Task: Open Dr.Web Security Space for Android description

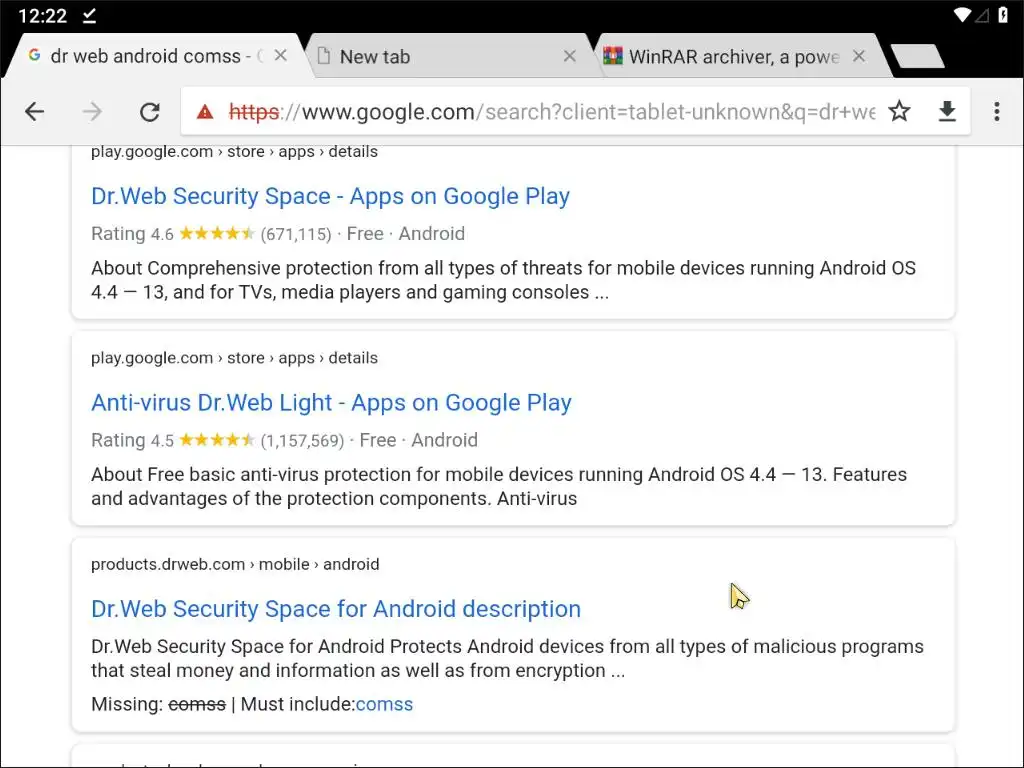Action: pos(335,609)
